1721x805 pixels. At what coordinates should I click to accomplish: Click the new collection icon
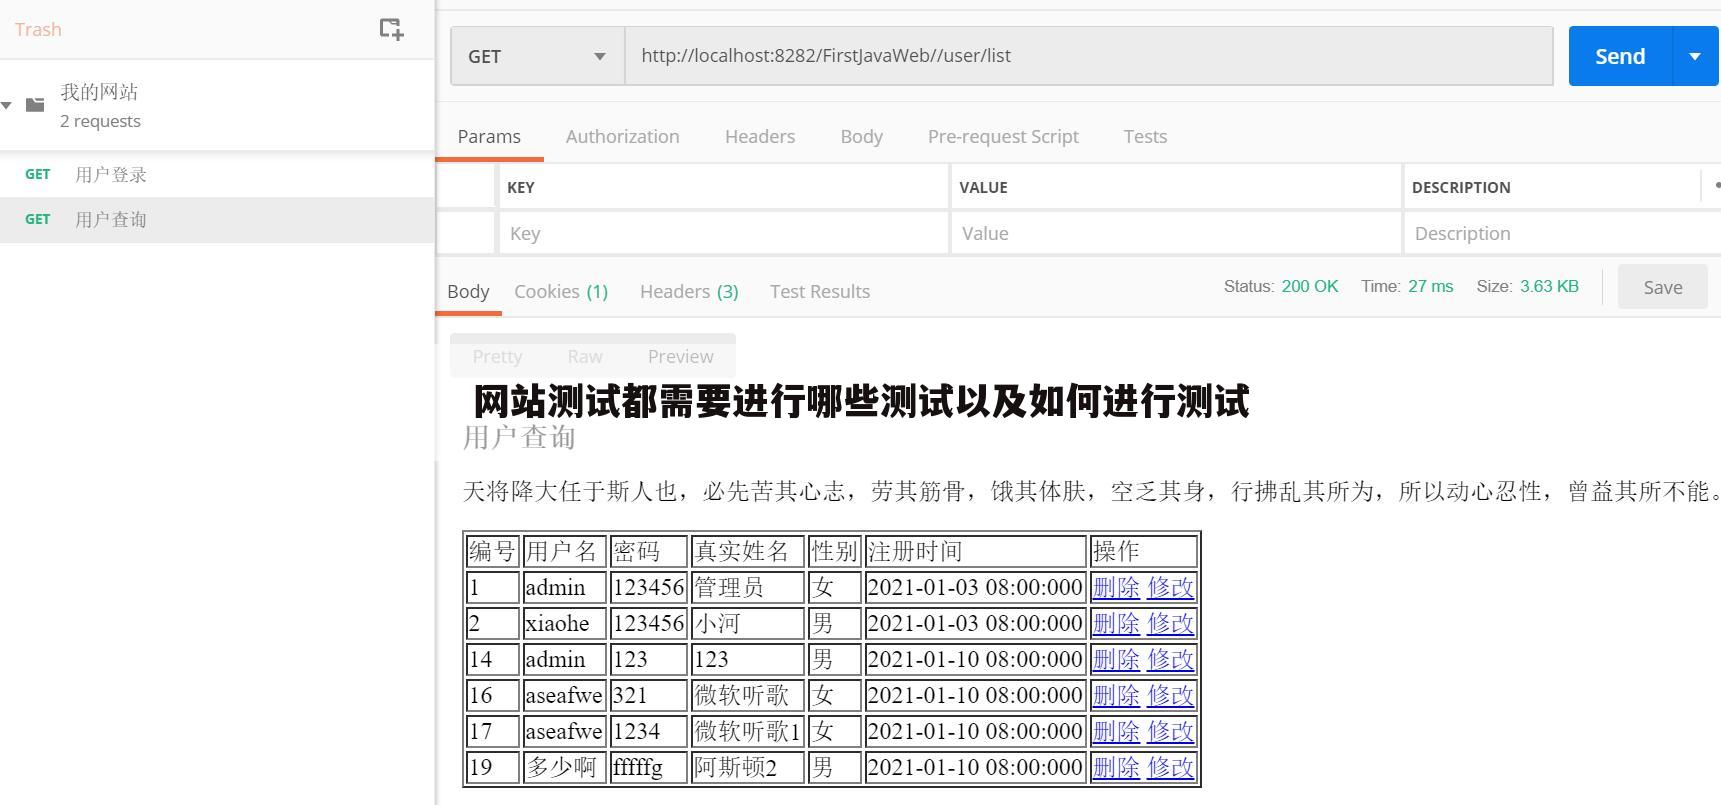391,29
